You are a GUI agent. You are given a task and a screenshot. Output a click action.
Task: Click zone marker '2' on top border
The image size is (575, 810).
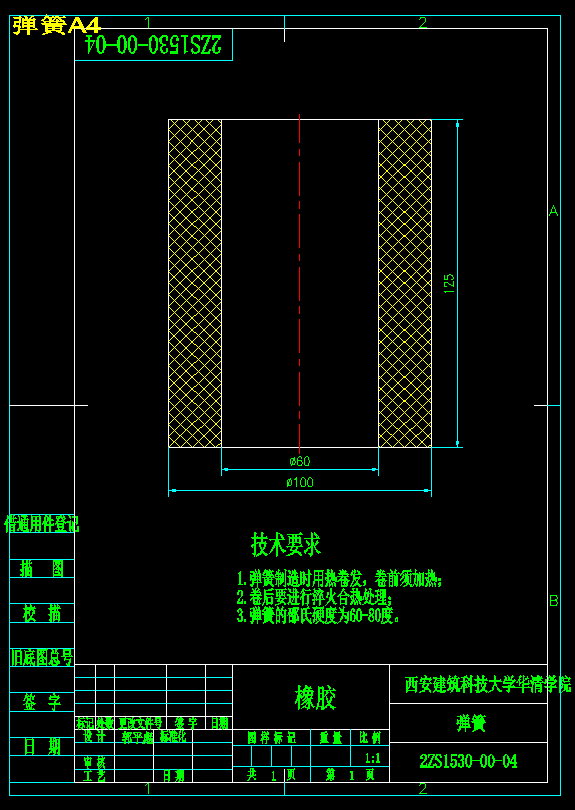(423, 22)
